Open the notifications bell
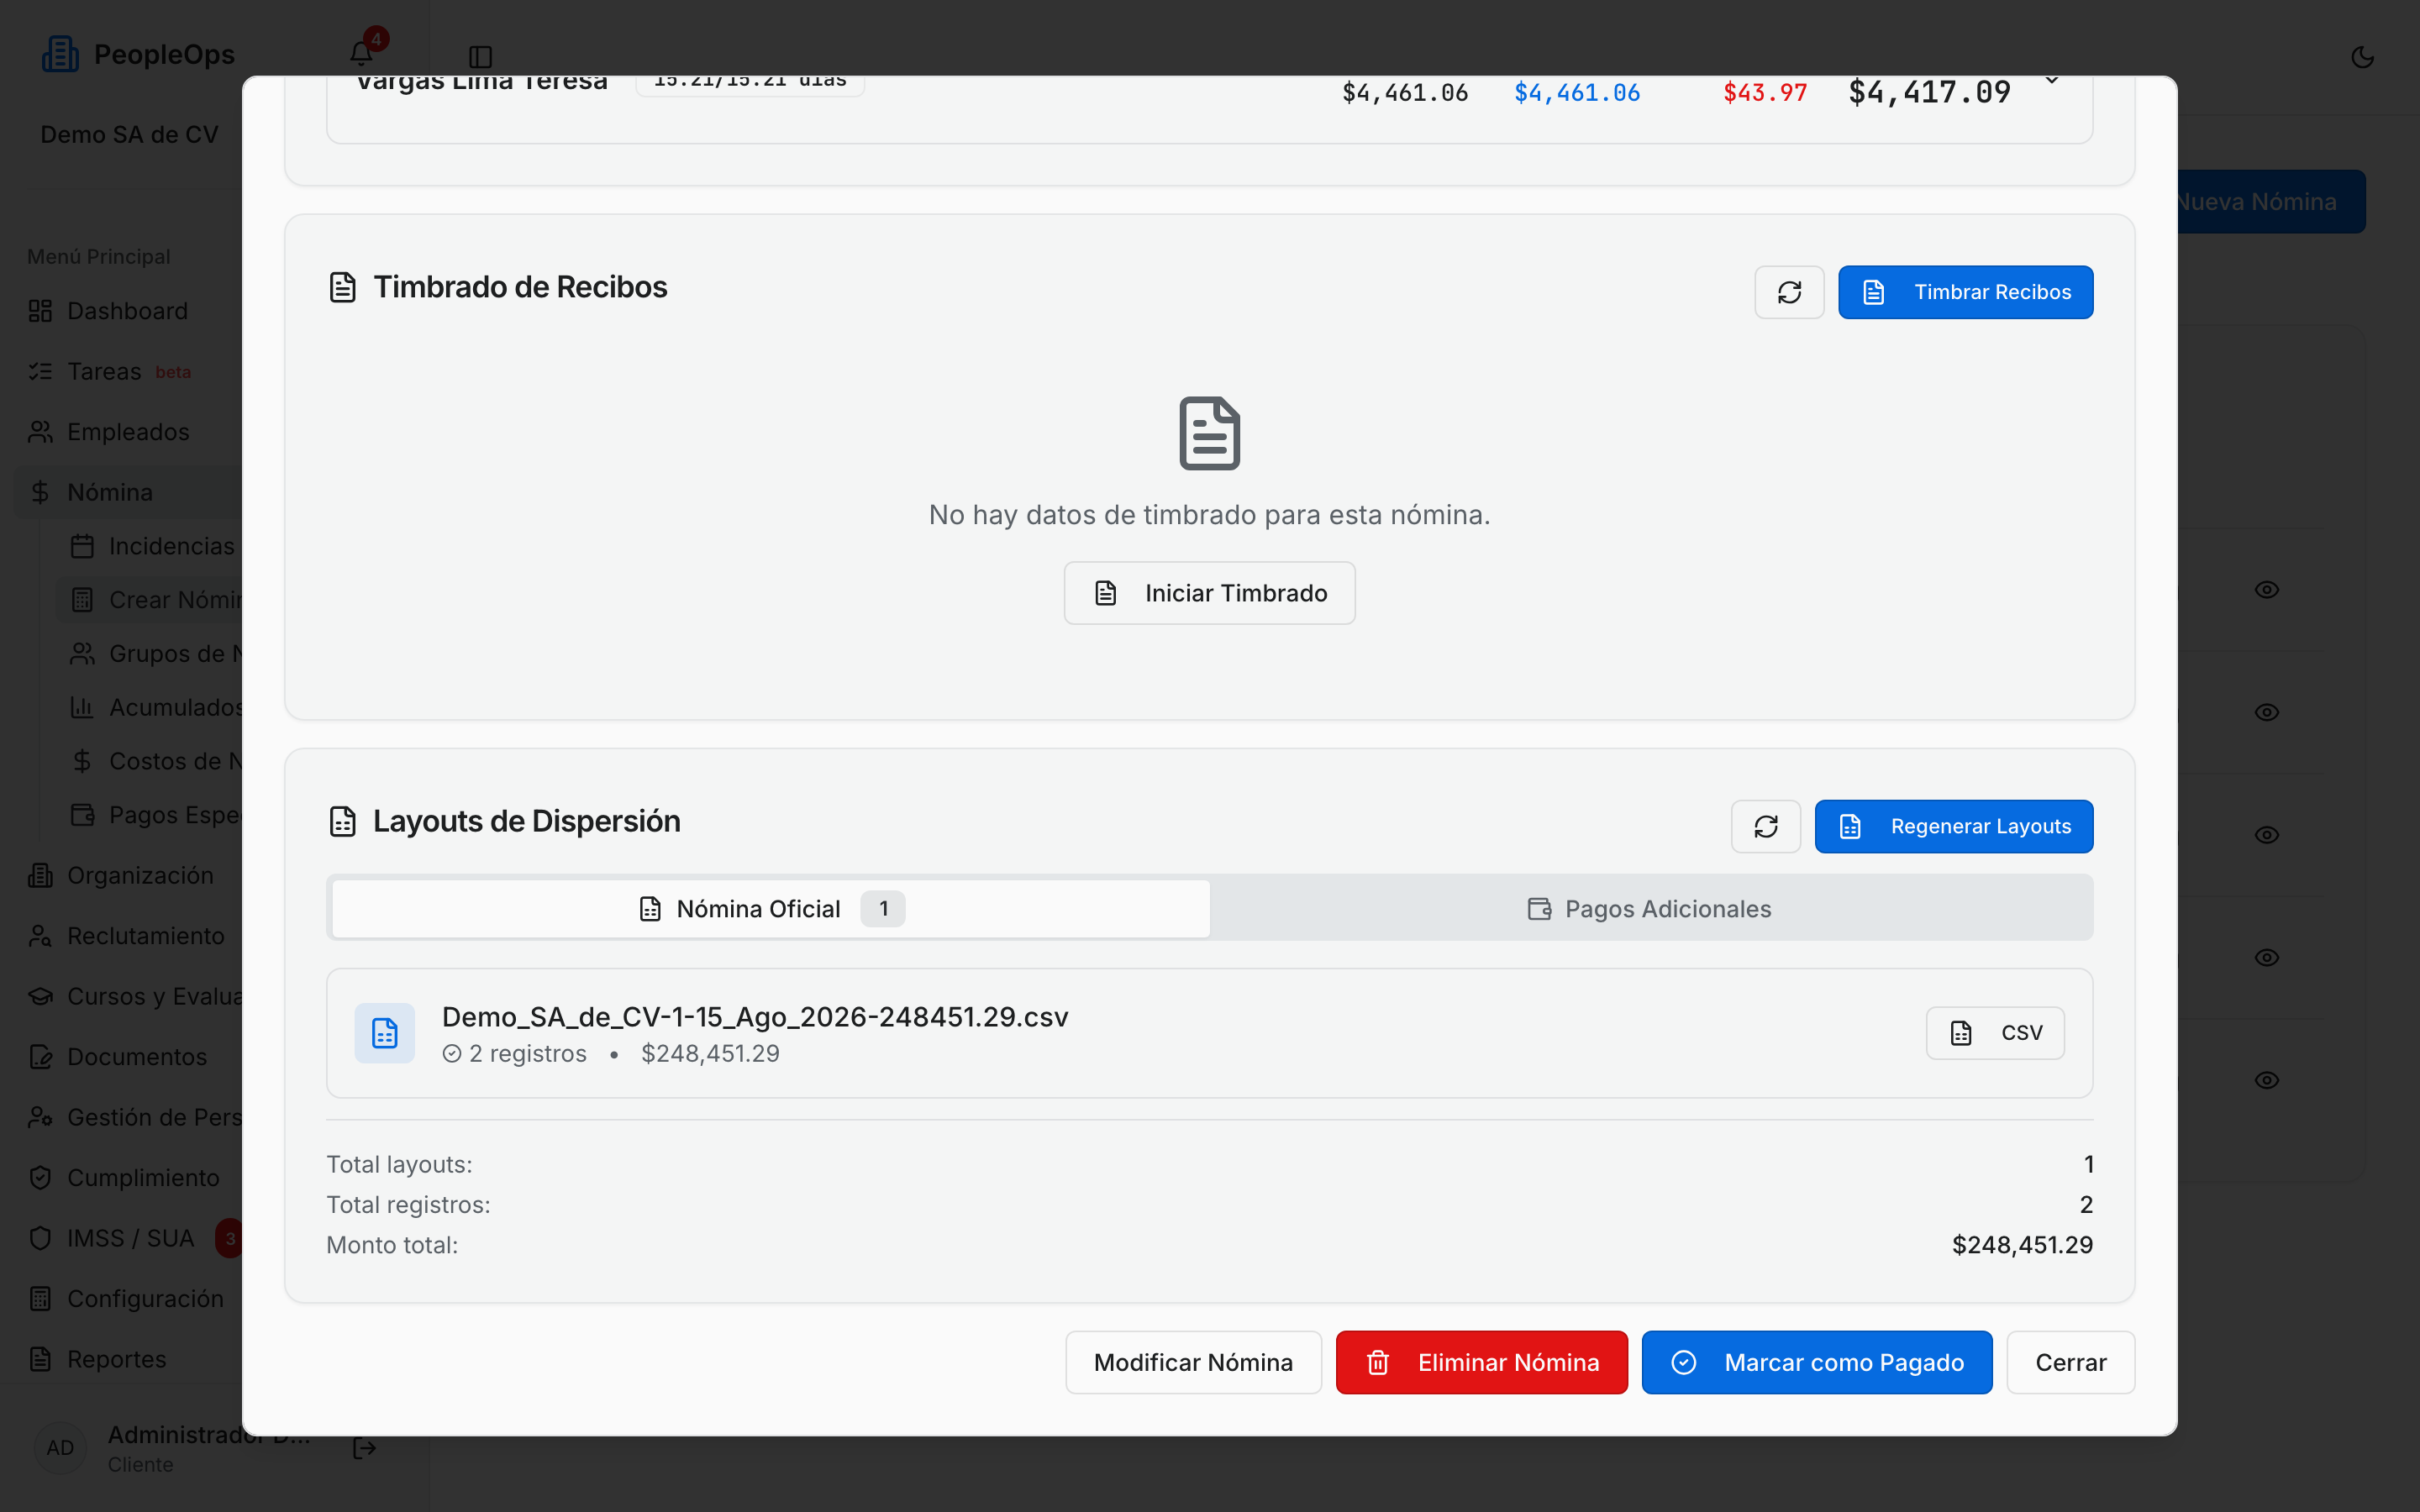2420x1512 pixels. 361,53
